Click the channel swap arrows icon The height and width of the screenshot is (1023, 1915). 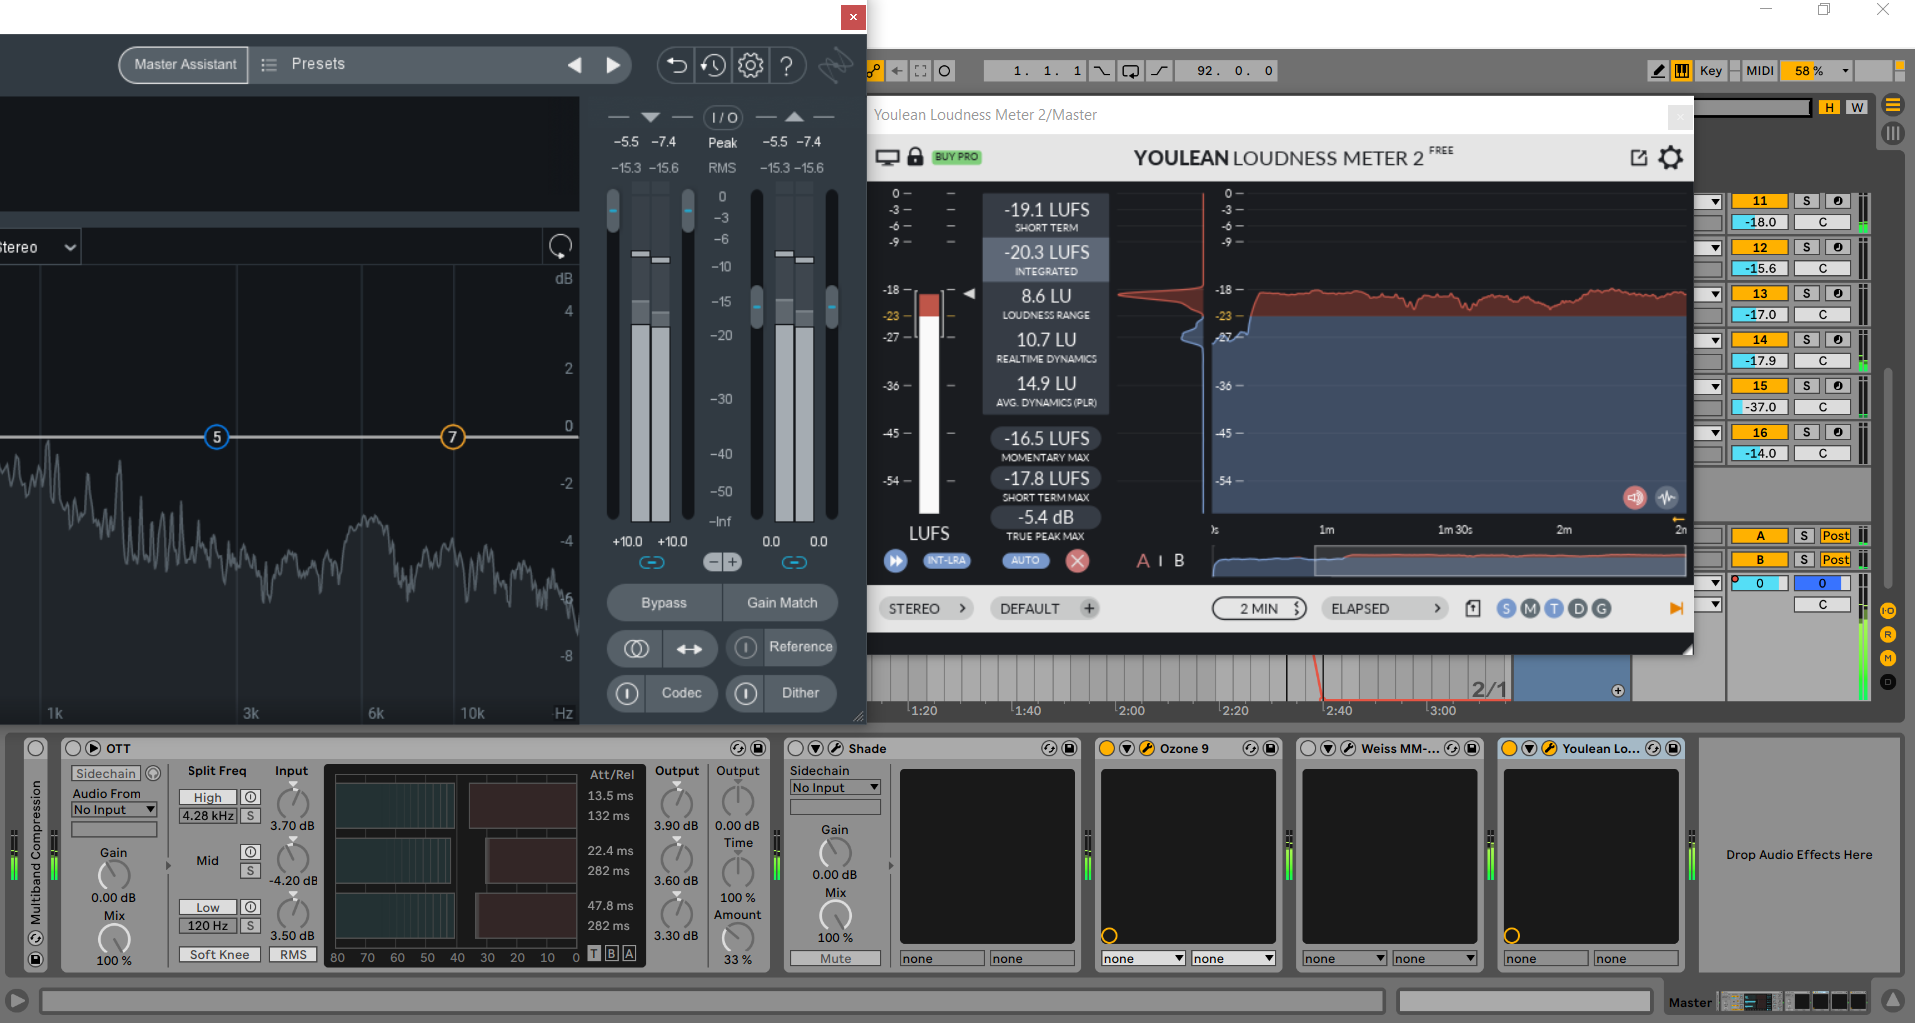click(689, 649)
